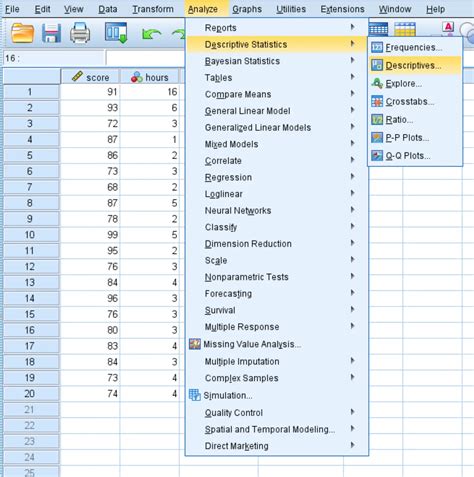
Task: Click the Simulation grid icon
Action: tap(195, 395)
